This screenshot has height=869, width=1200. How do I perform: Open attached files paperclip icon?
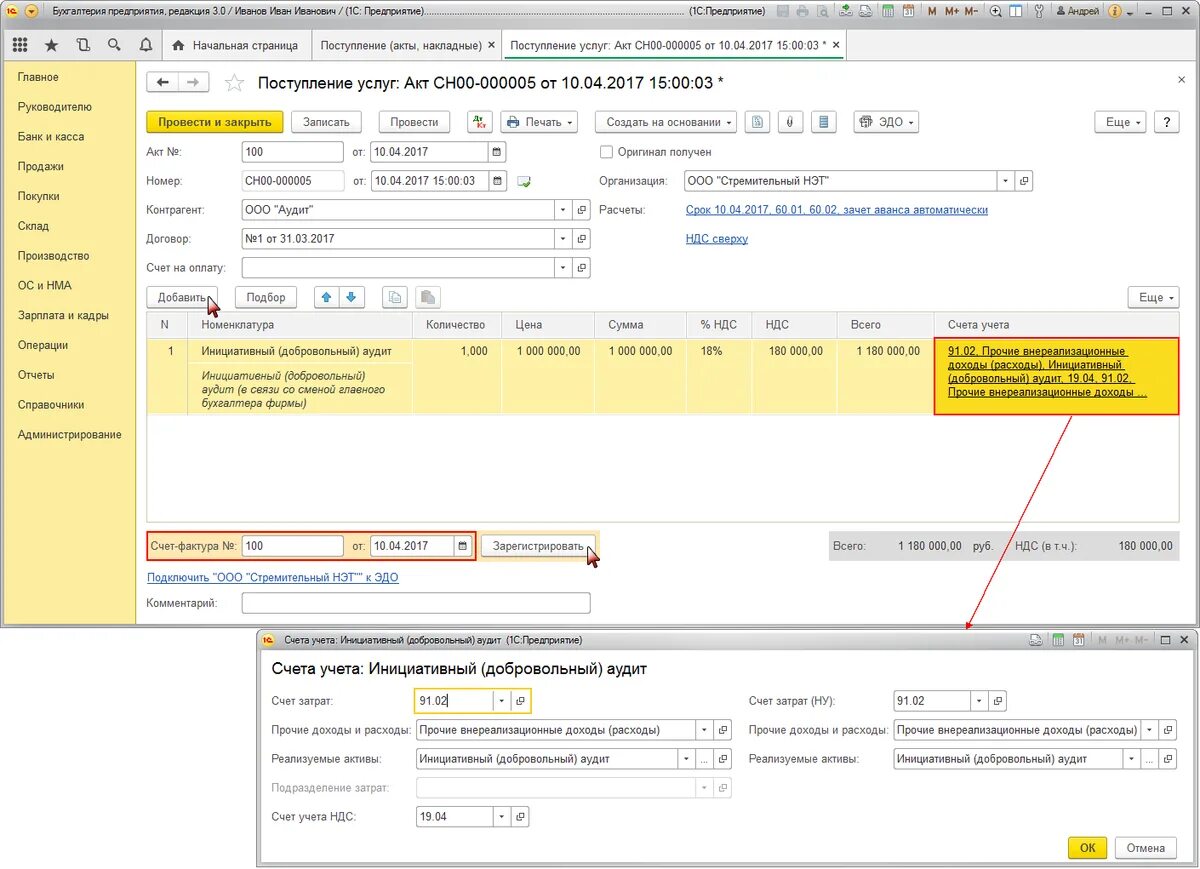click(790, 122)
